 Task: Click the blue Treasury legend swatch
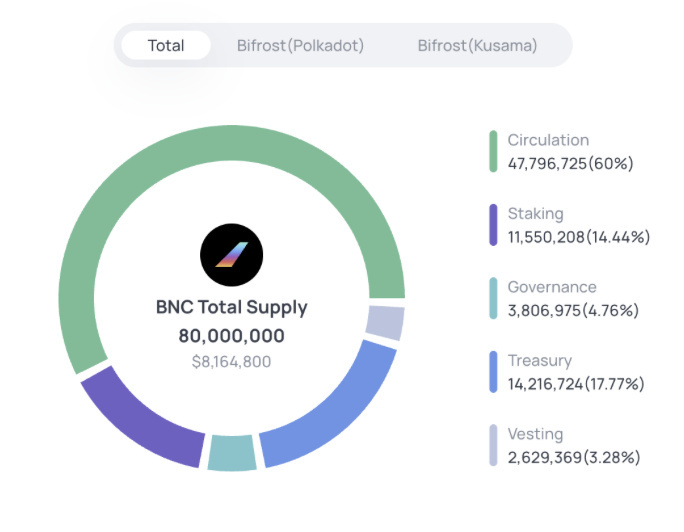[493, 372]
